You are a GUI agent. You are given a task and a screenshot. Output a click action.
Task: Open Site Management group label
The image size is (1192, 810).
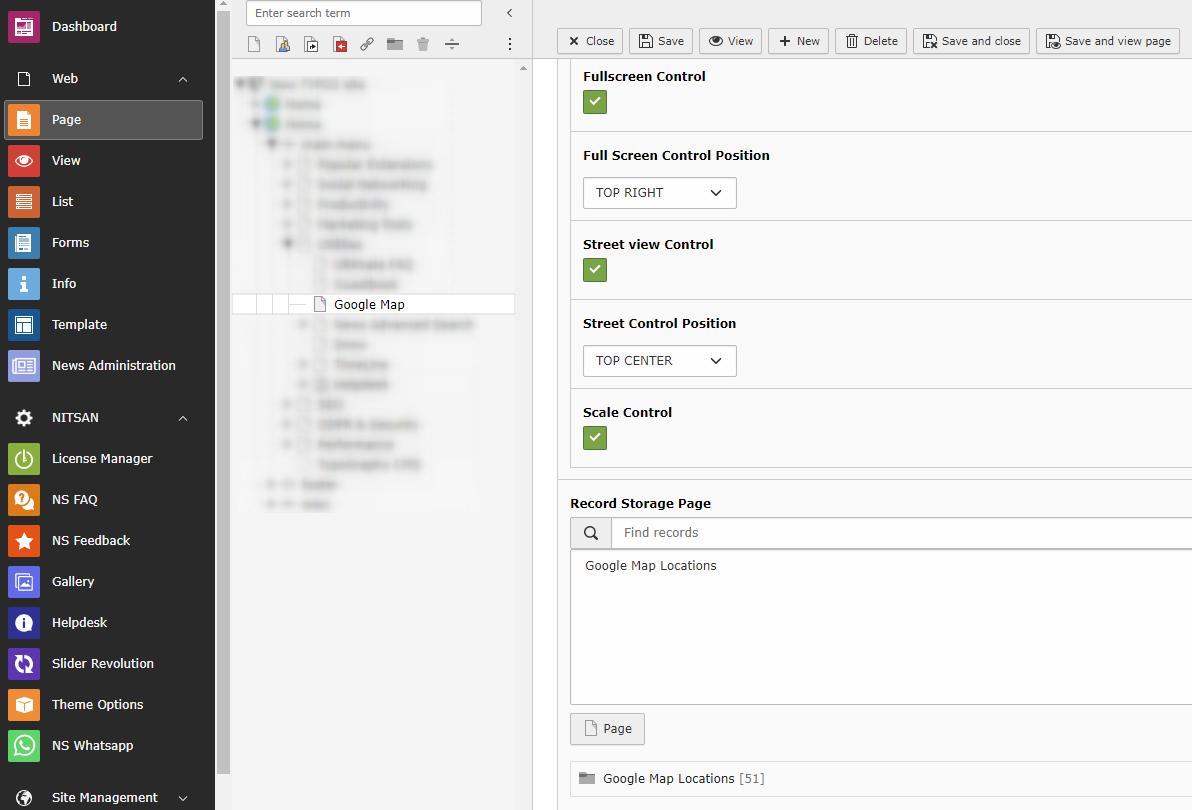pyautogui.click(x=105, y=798)
